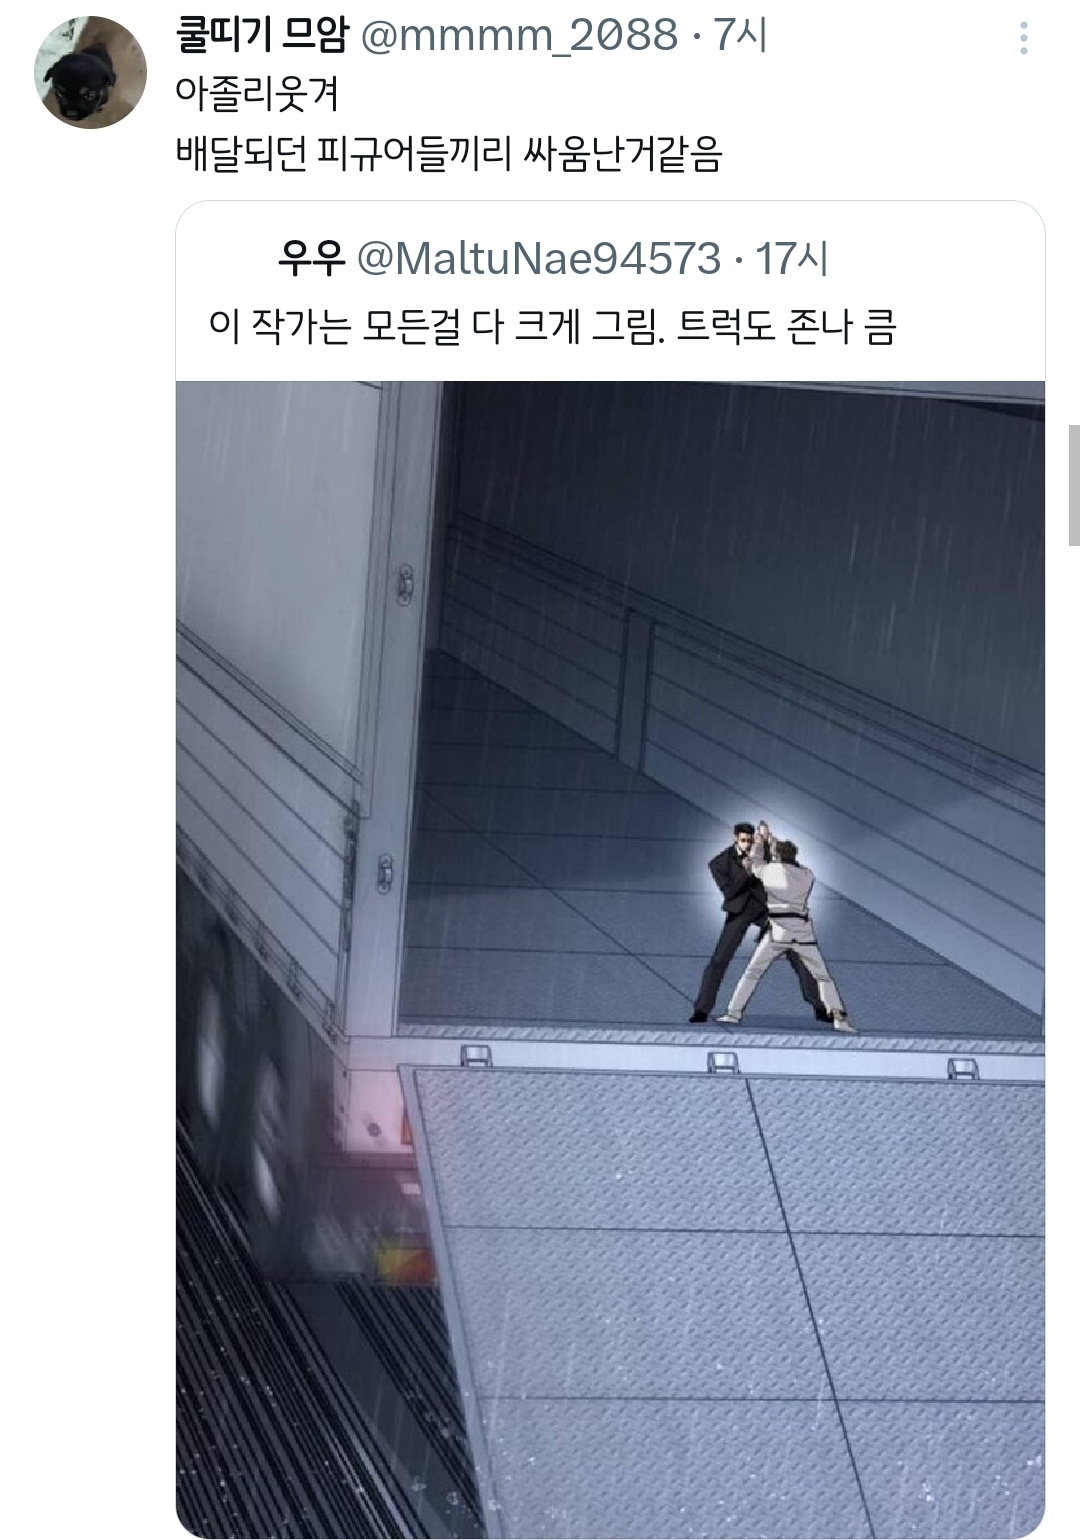Open profile via display name 쿨띠기 므암
Image resolution: width=1080 pixels, height=1540 pixels.
point(262,35)
